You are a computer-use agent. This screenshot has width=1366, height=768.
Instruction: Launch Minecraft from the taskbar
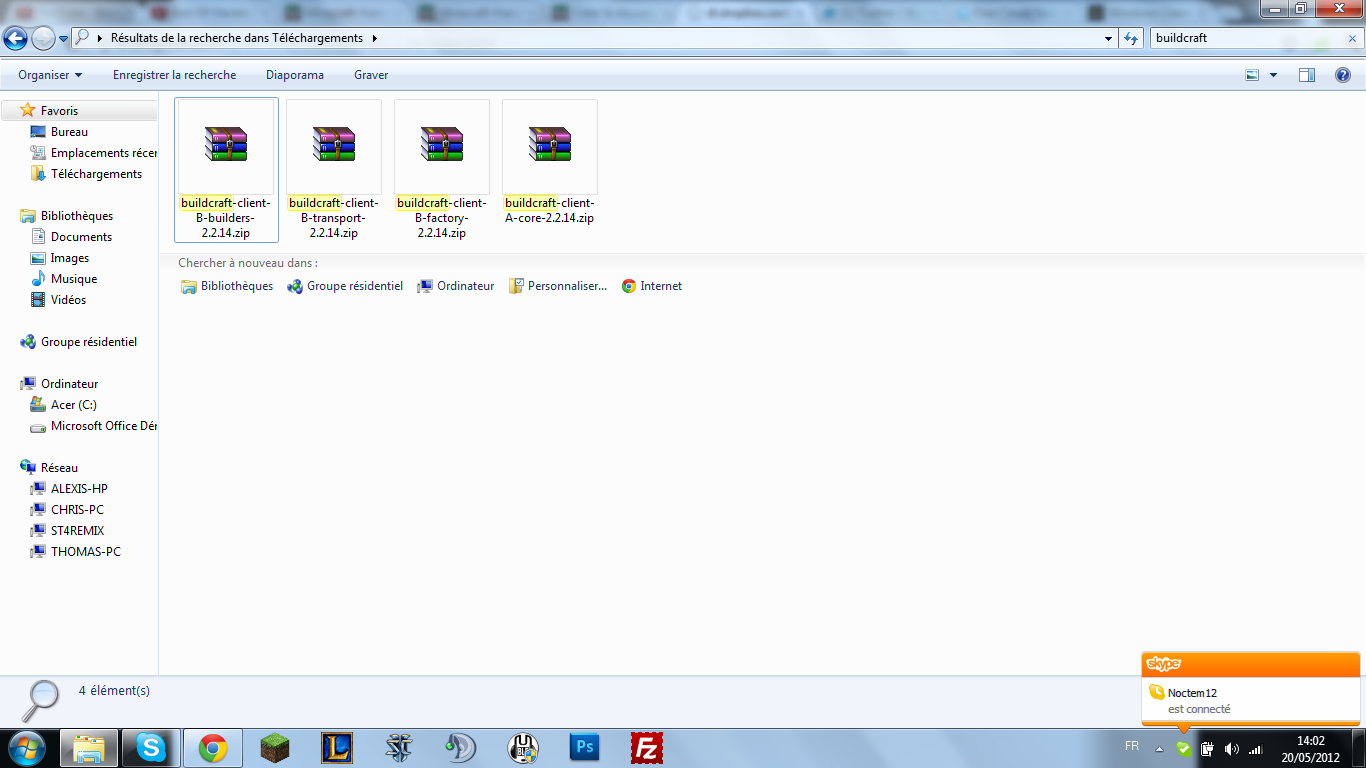pos(274,748)
